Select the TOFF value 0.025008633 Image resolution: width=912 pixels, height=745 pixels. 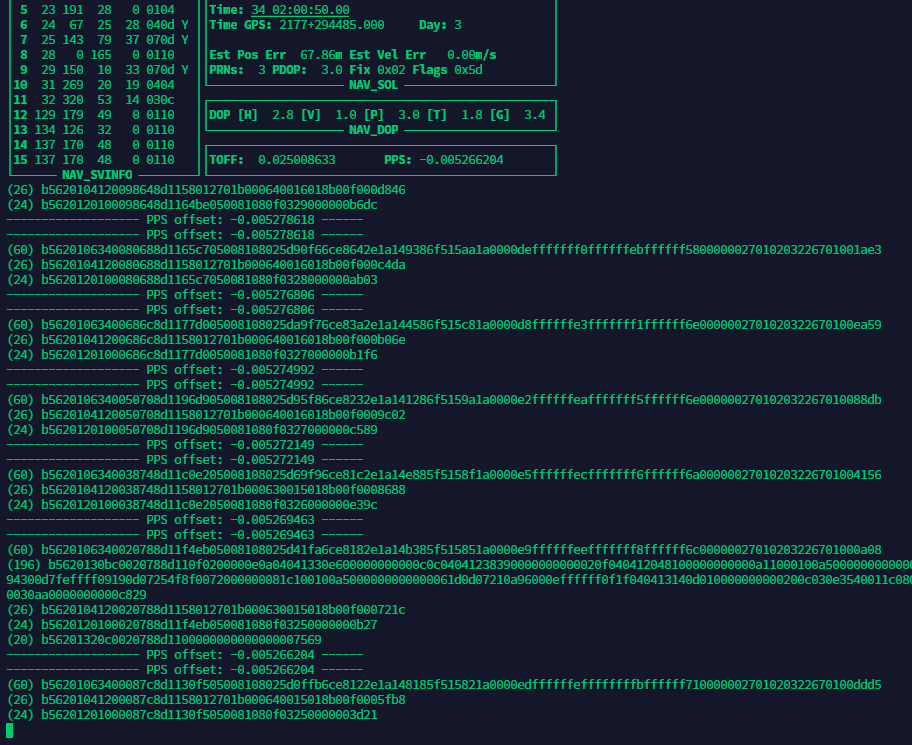(x=297, y=160)
